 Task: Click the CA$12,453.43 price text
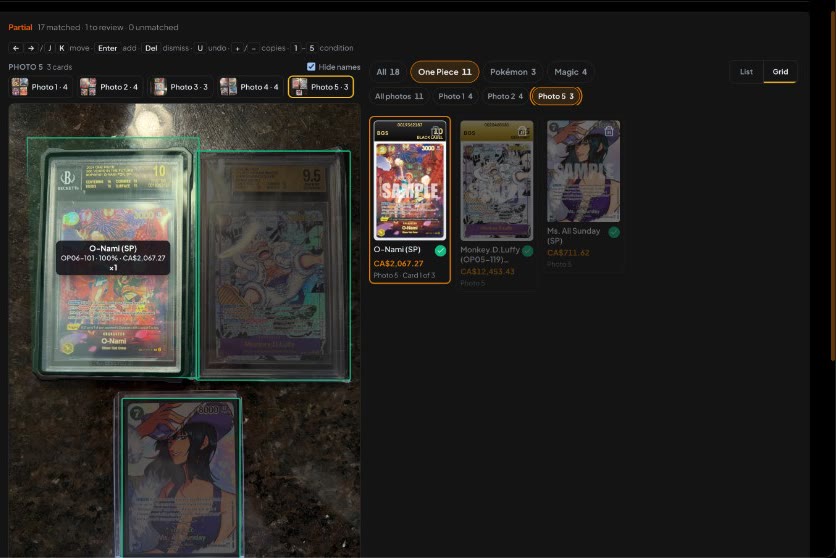tap(487, 272)
